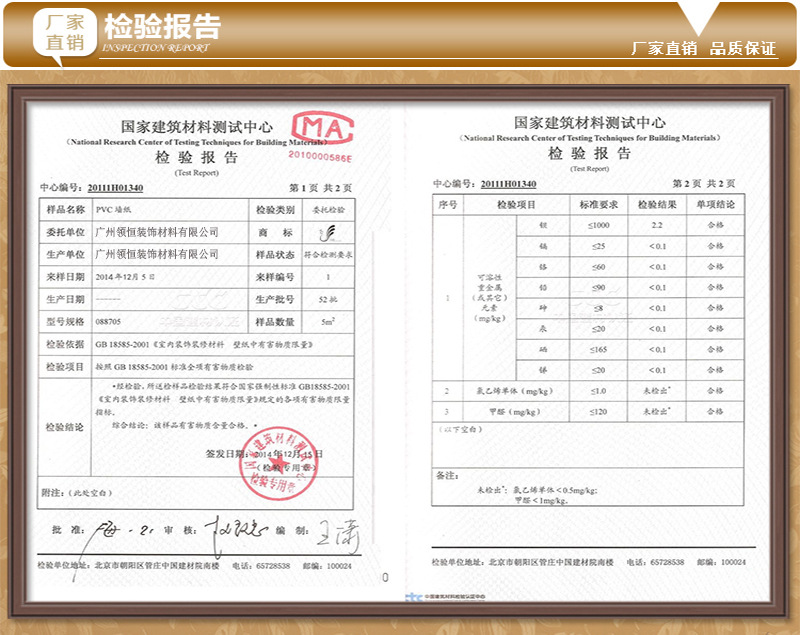Click the sample quantity value 5m²

tap(328, 322)
